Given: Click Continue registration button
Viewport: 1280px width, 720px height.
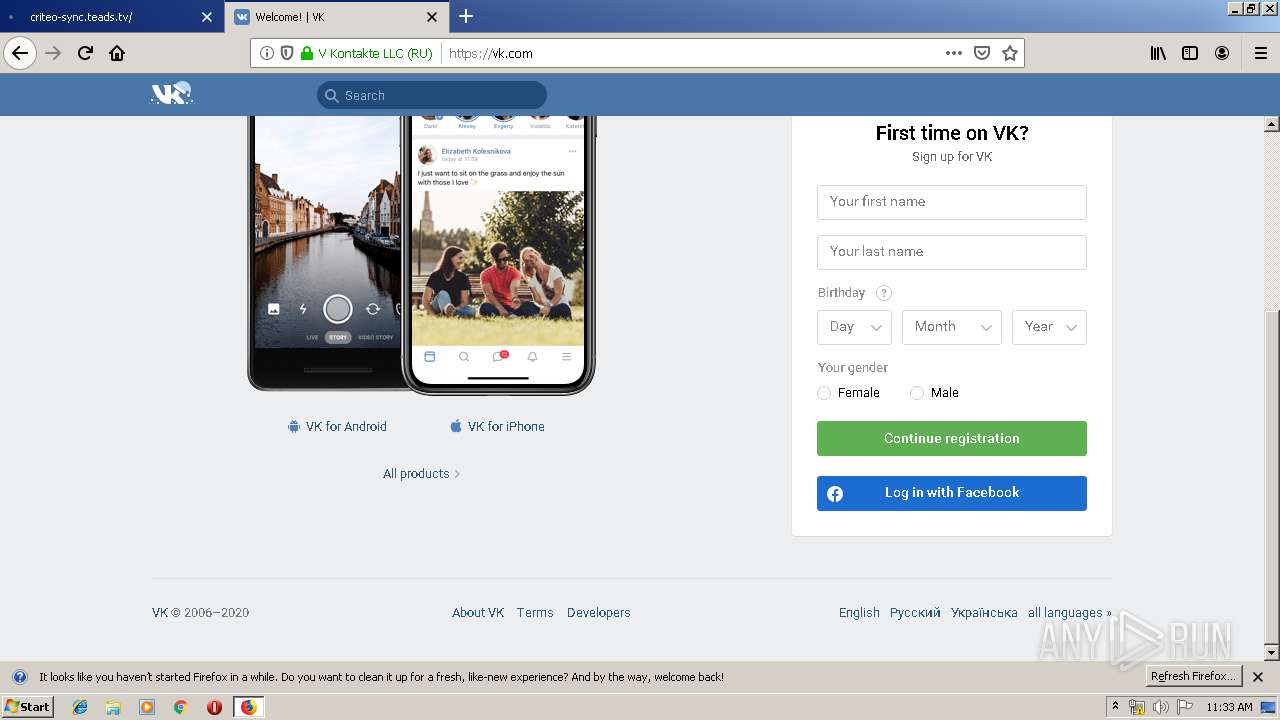Looking at the screenshot, I should [952, 439].
